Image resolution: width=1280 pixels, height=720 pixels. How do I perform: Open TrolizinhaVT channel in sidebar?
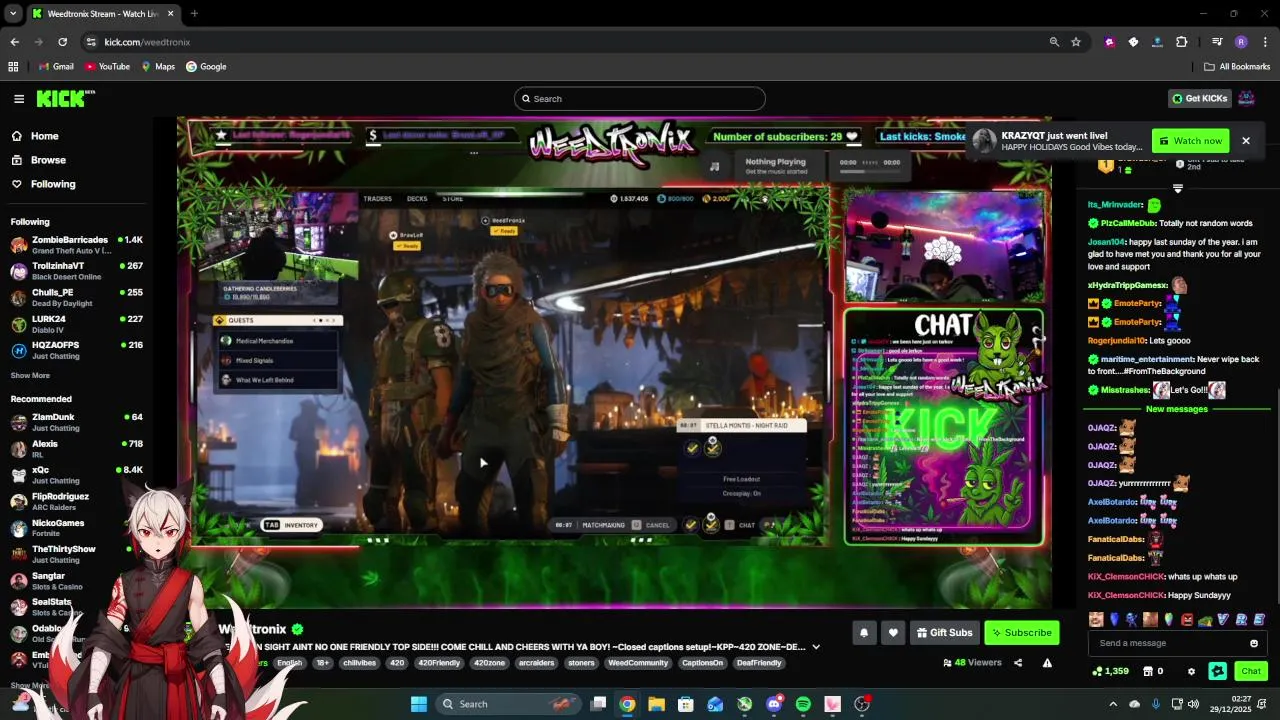[77, 271]
